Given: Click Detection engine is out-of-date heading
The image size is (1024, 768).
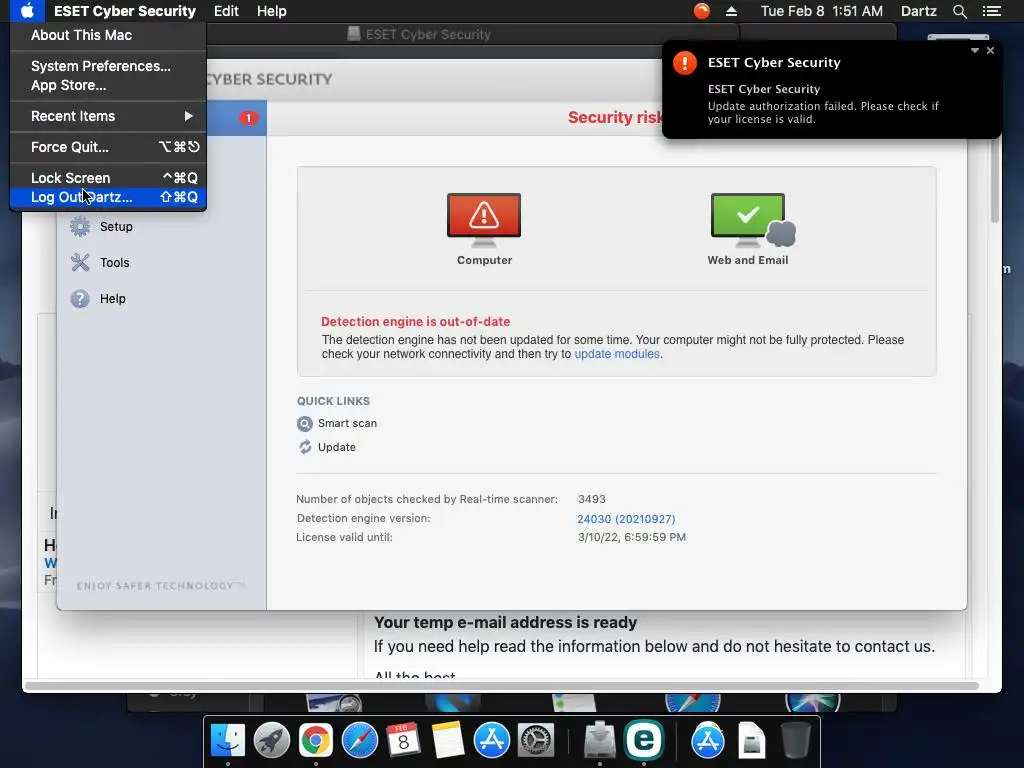Looking at the screenshot, I should [x=415, y=321].
